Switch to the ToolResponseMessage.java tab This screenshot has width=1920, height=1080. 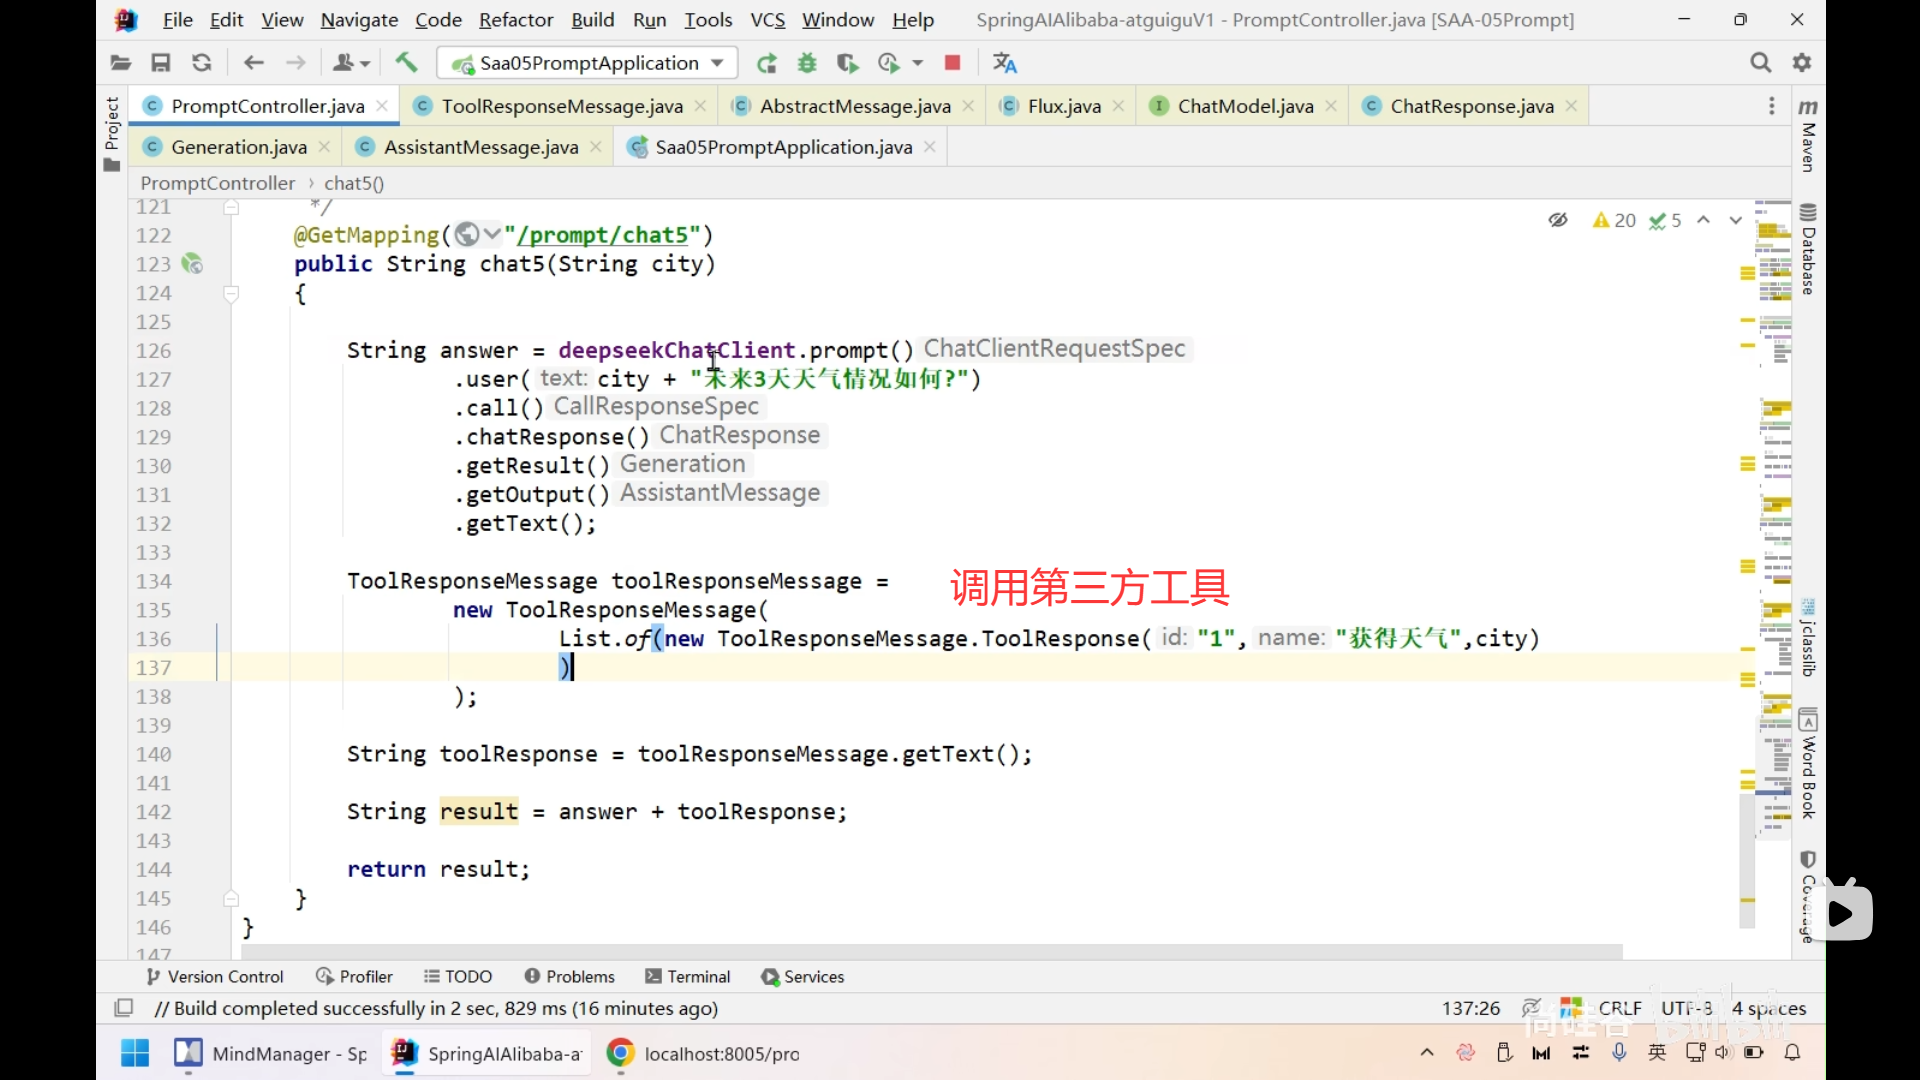point(562,106)
